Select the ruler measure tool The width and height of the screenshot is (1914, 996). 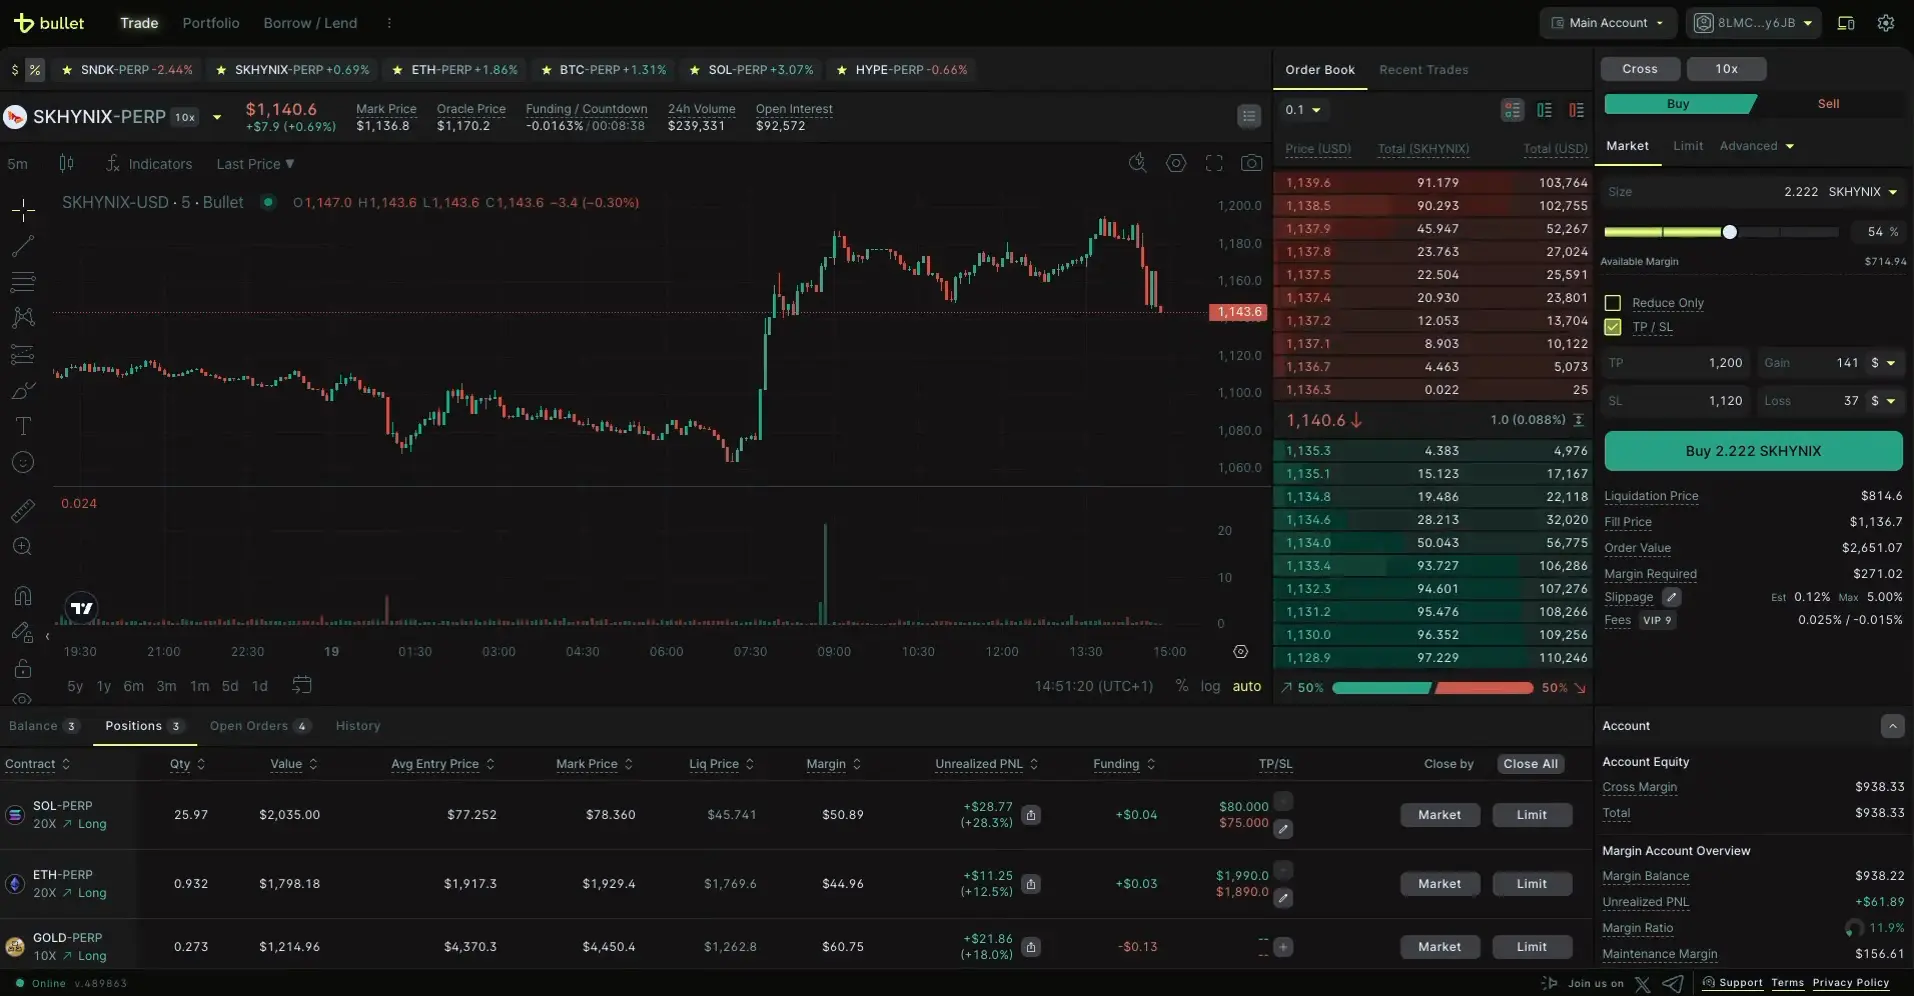[23, 511]
